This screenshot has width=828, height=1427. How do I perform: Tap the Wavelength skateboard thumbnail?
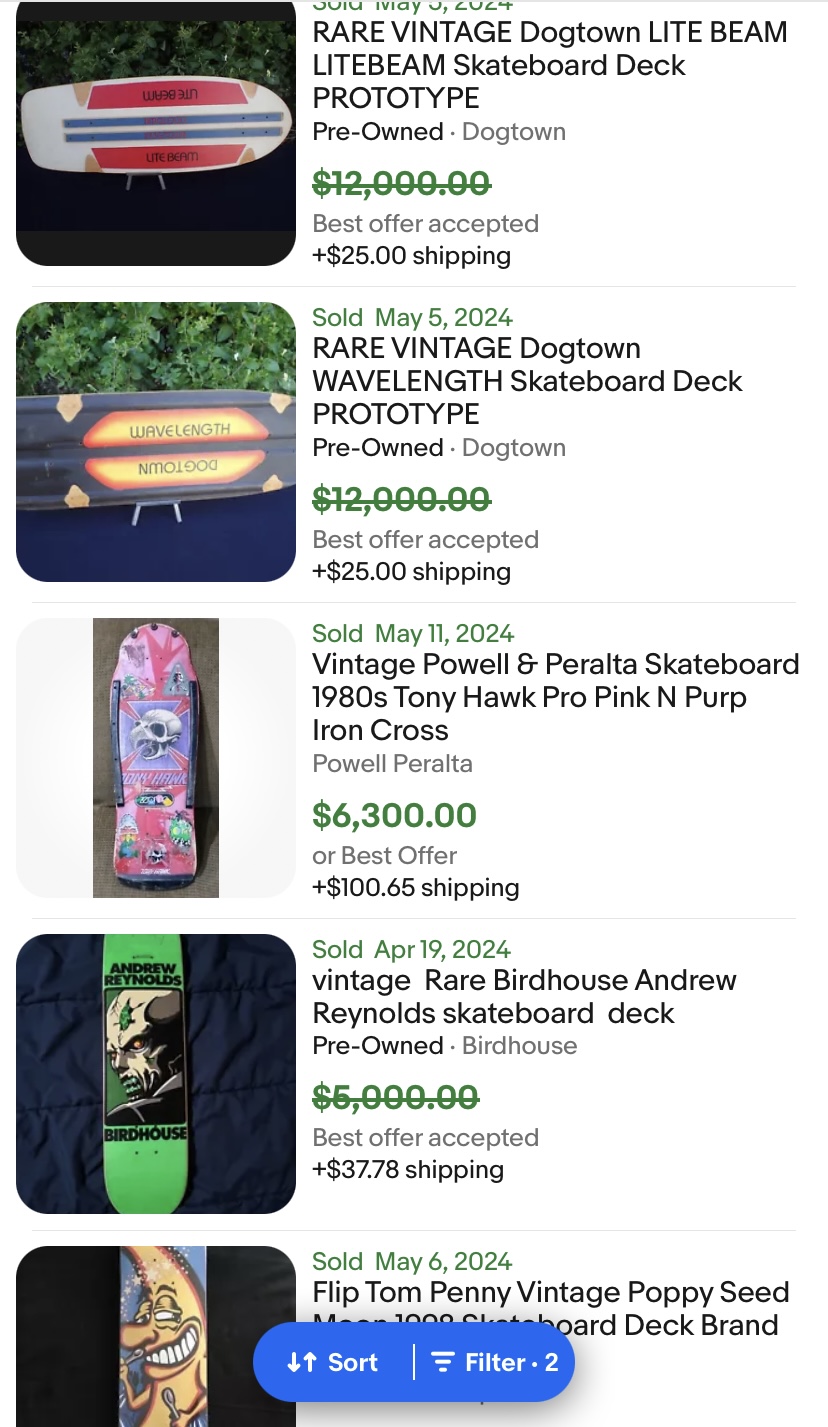pos(156,441)
